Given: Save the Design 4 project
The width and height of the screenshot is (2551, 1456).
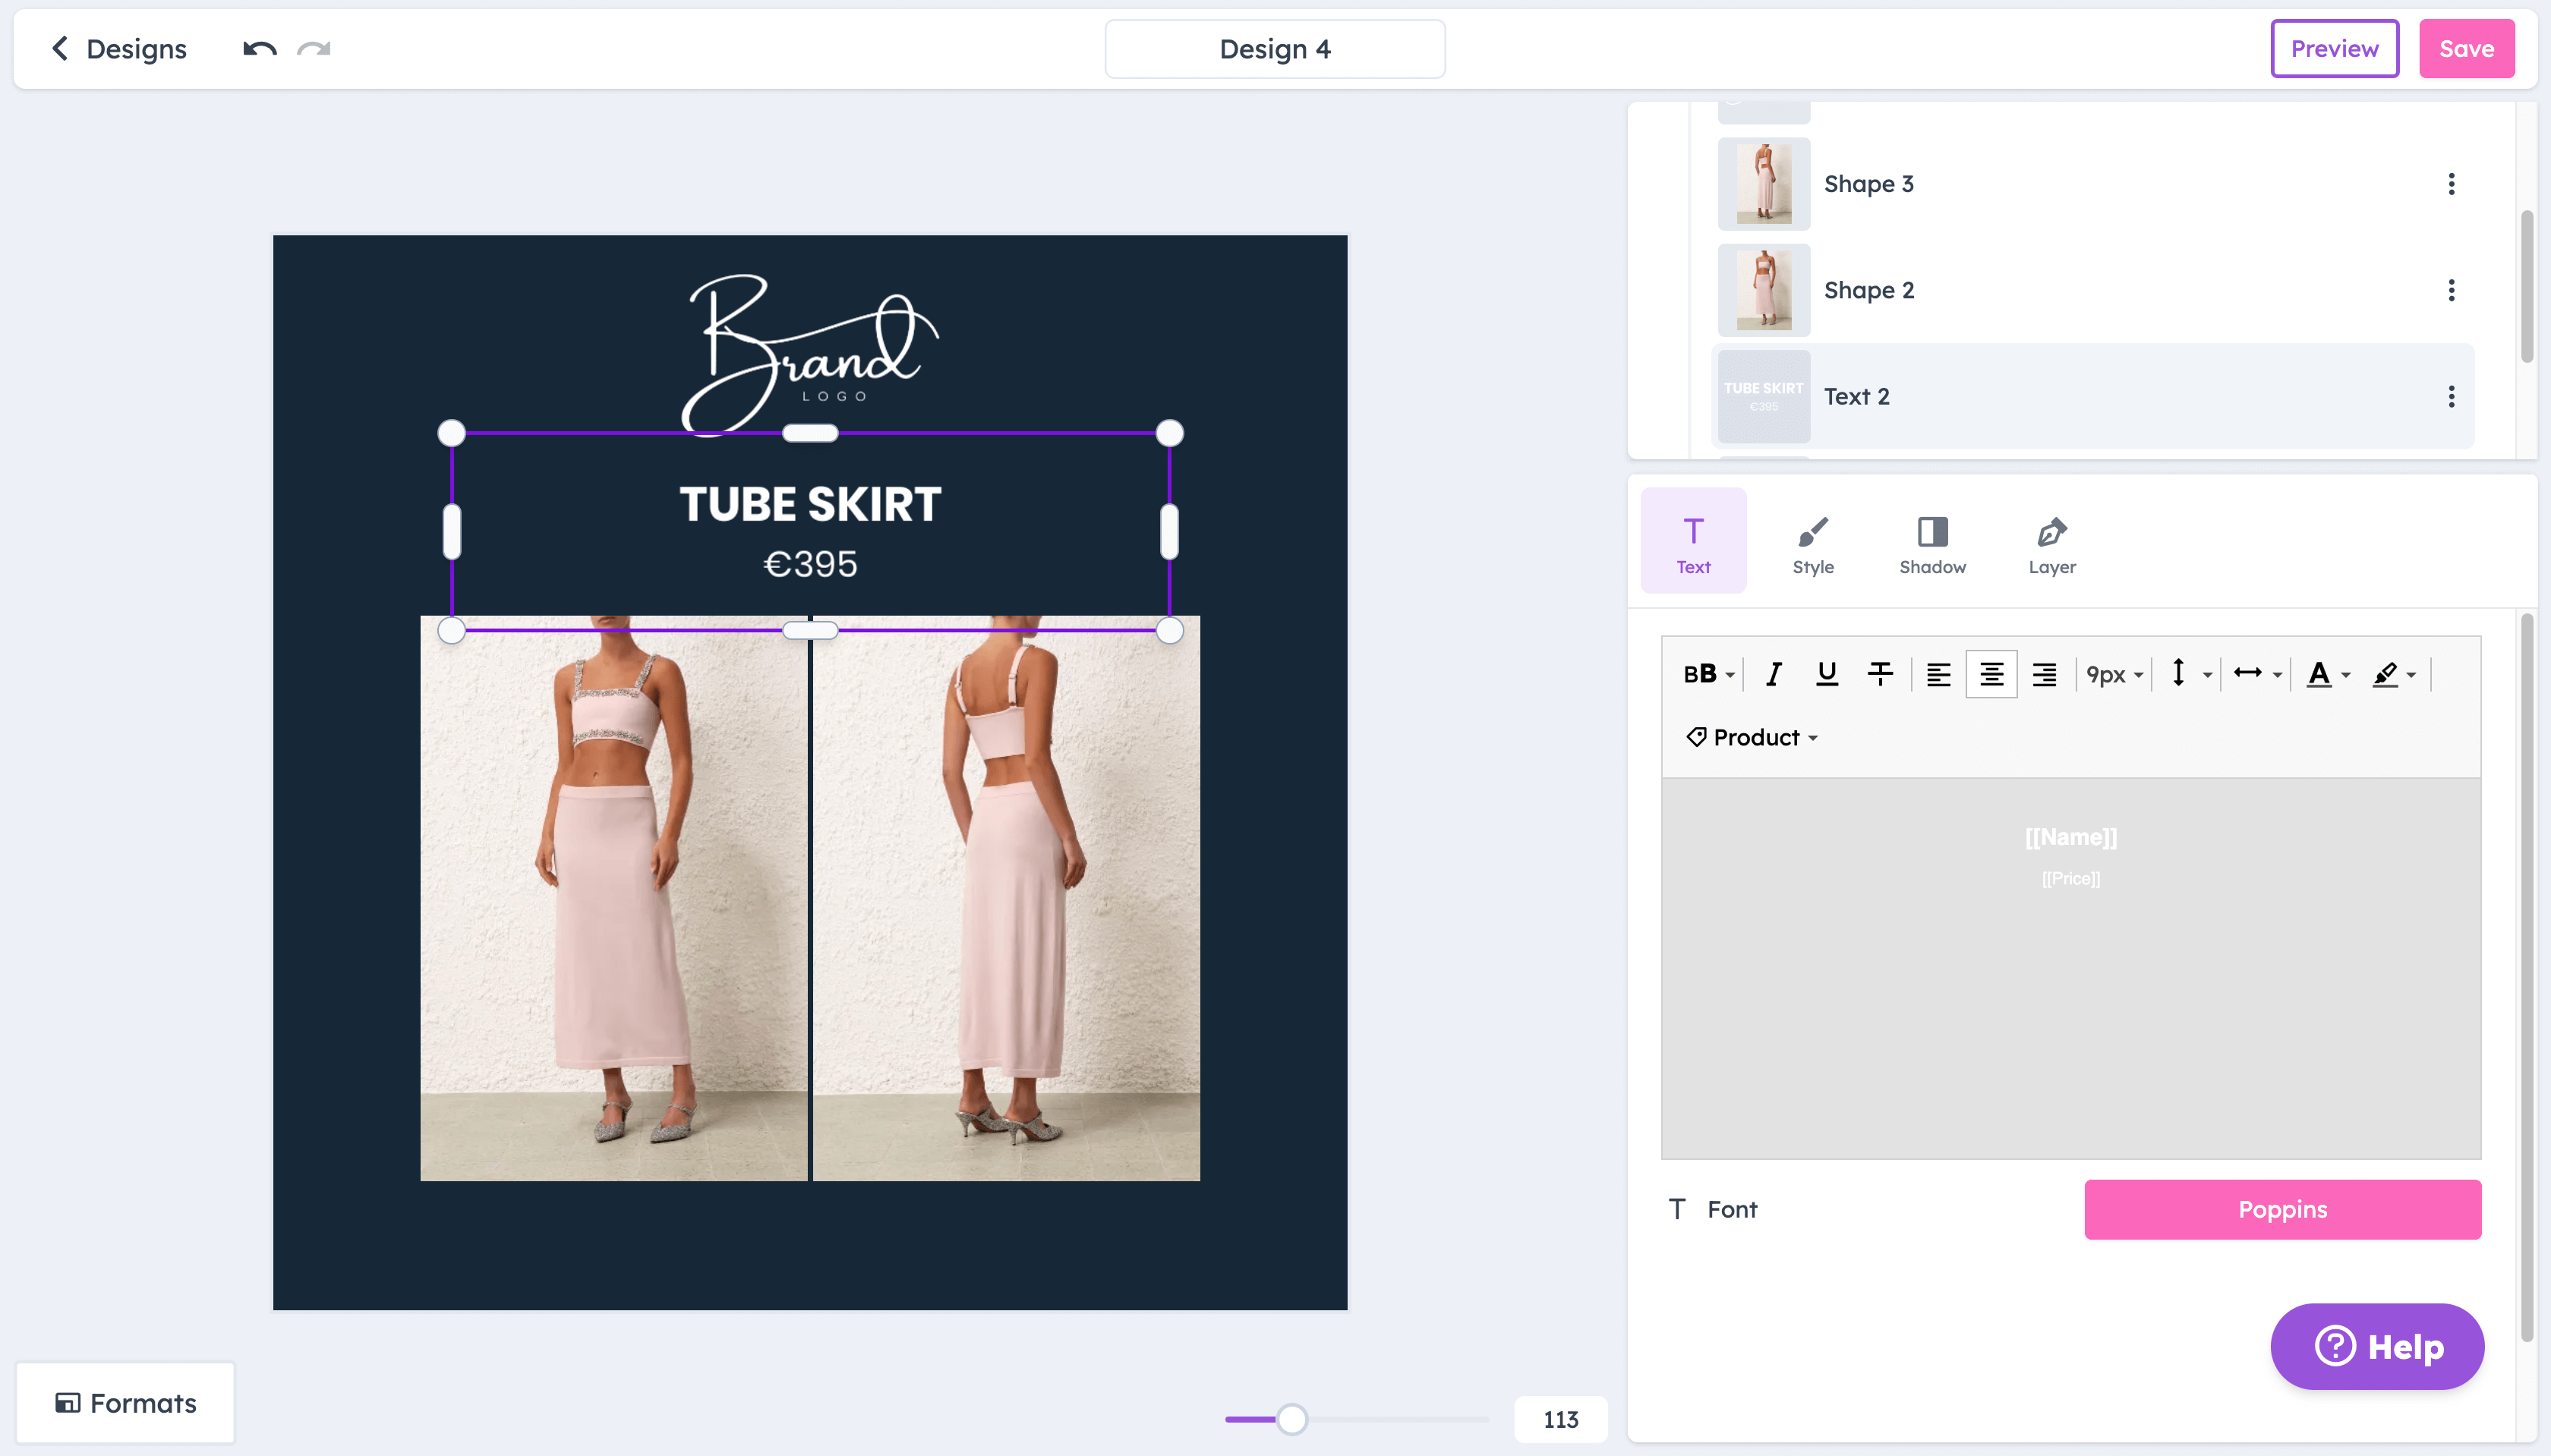Looking at the screenshot, I should (x=2465, y=48).
